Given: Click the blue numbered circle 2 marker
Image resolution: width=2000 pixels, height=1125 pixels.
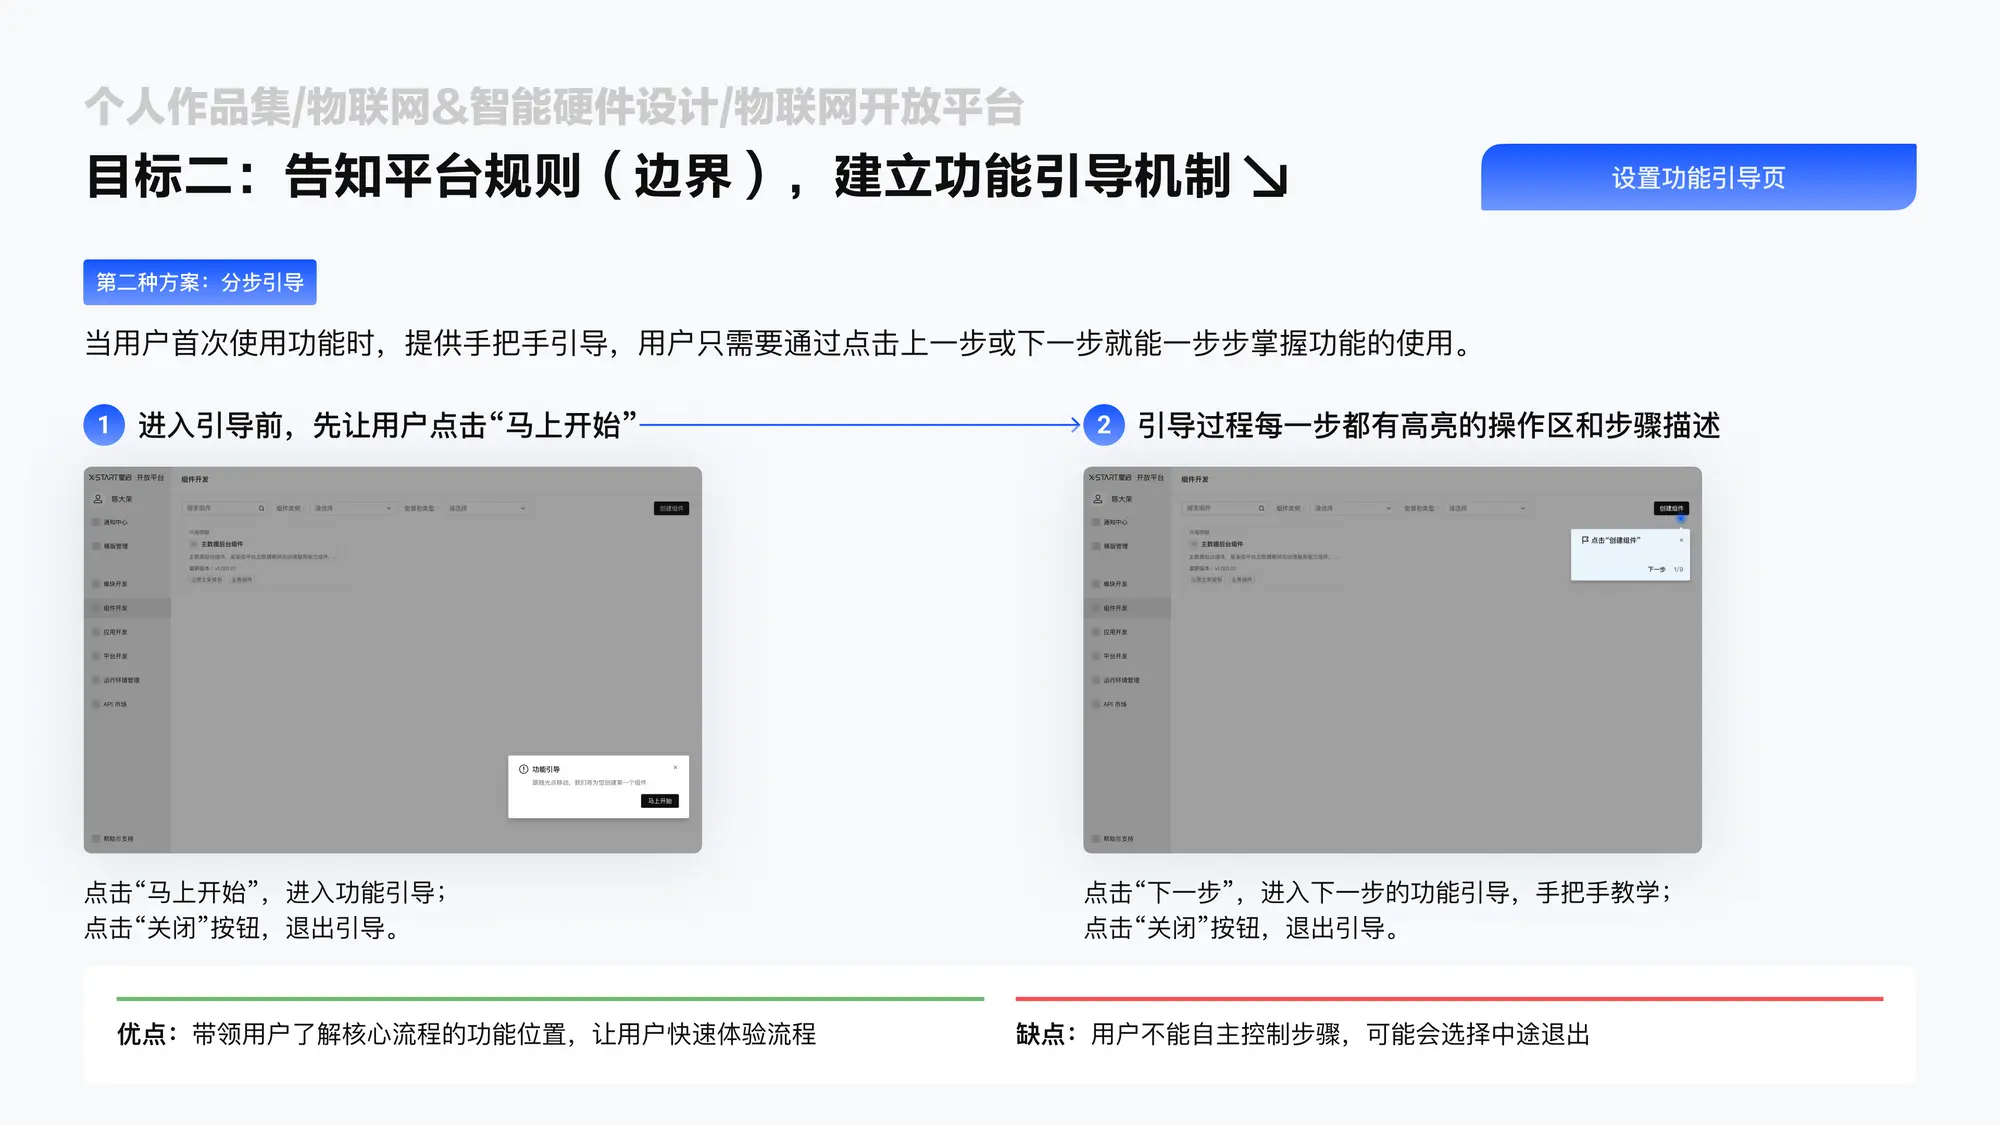Looking at the screenshot, I should (1103, 425).
